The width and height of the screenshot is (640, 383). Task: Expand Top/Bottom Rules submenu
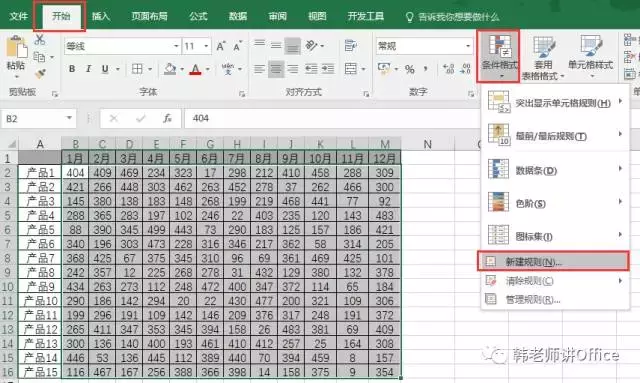tap(556, 136)
